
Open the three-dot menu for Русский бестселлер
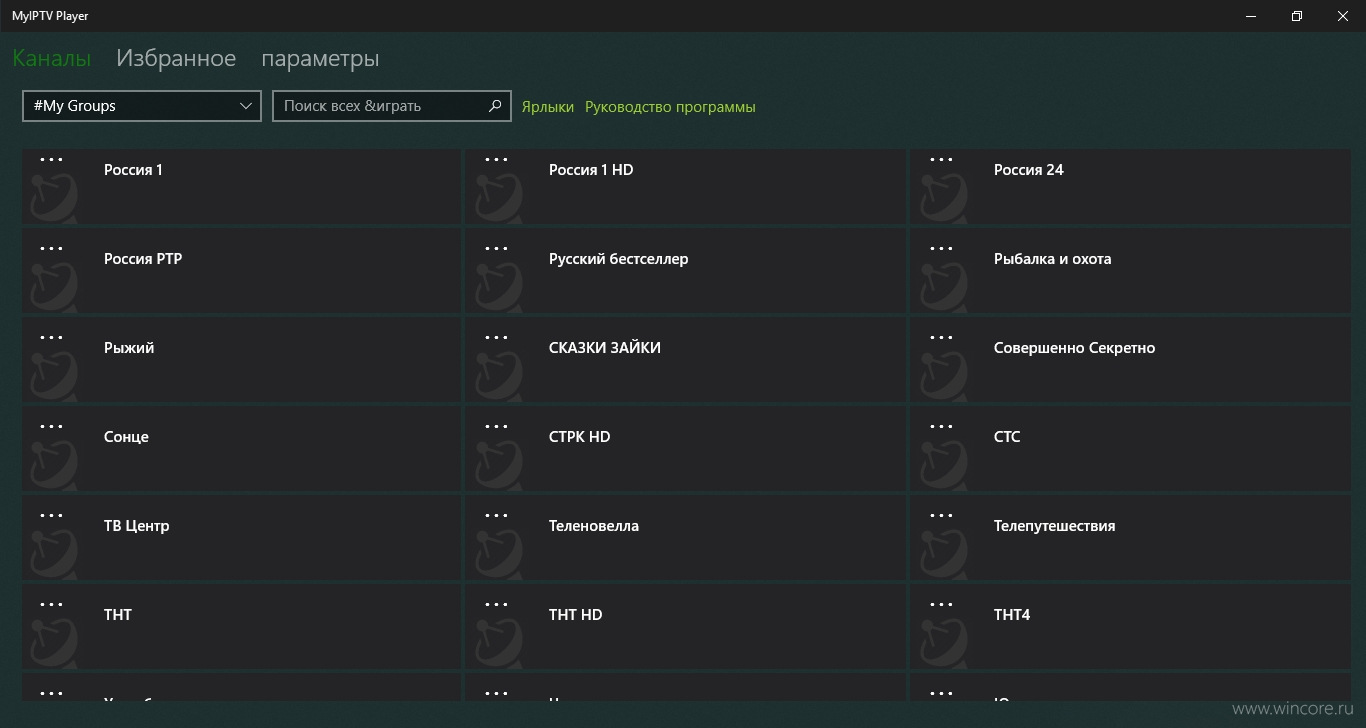tap(496, 249)
